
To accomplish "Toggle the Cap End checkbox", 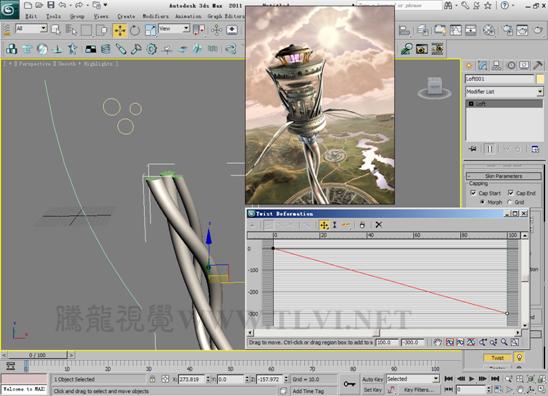I will [511, 193].
